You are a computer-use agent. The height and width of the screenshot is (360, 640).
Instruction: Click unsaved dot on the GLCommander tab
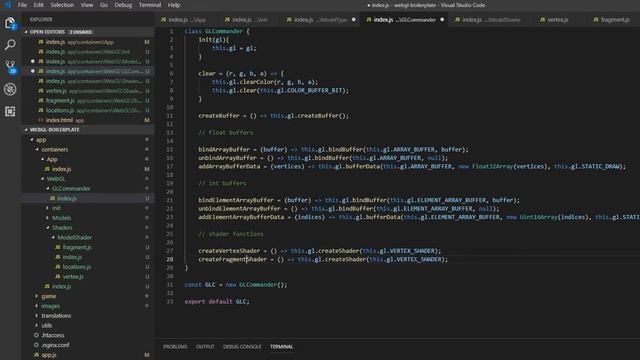[x=442, y=20]
